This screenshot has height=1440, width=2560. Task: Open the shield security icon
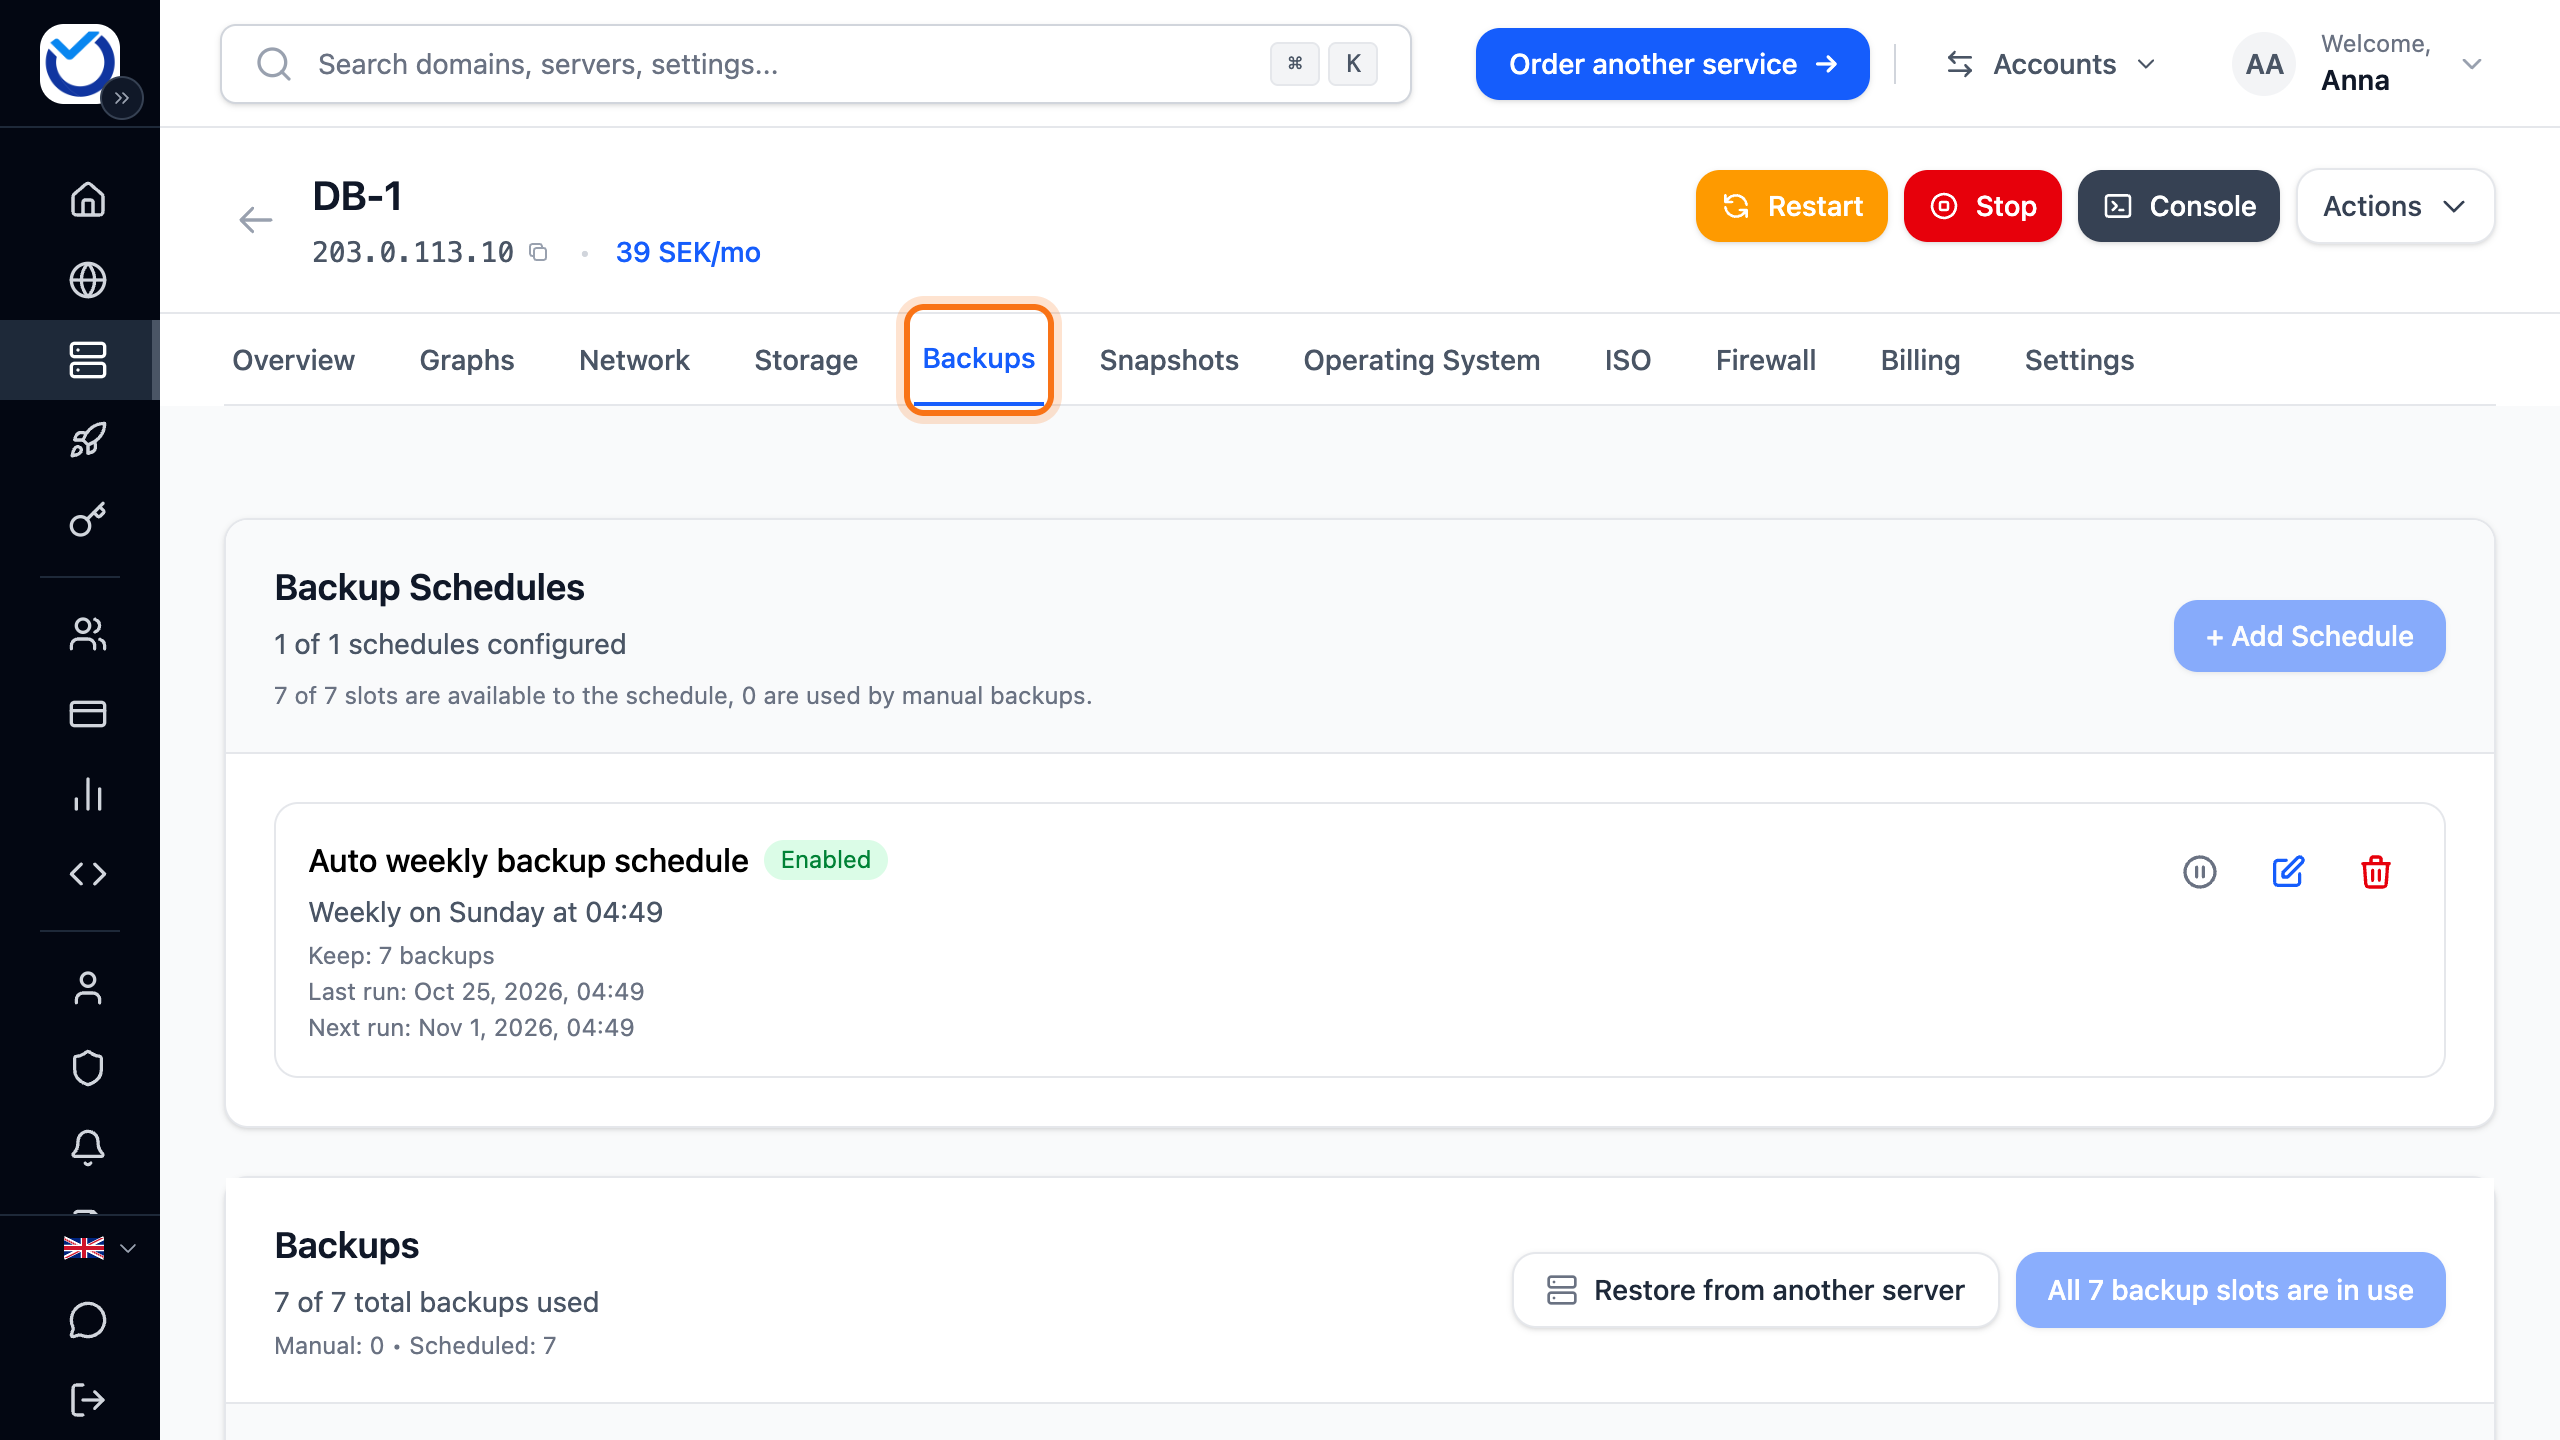coord(88,1068)
